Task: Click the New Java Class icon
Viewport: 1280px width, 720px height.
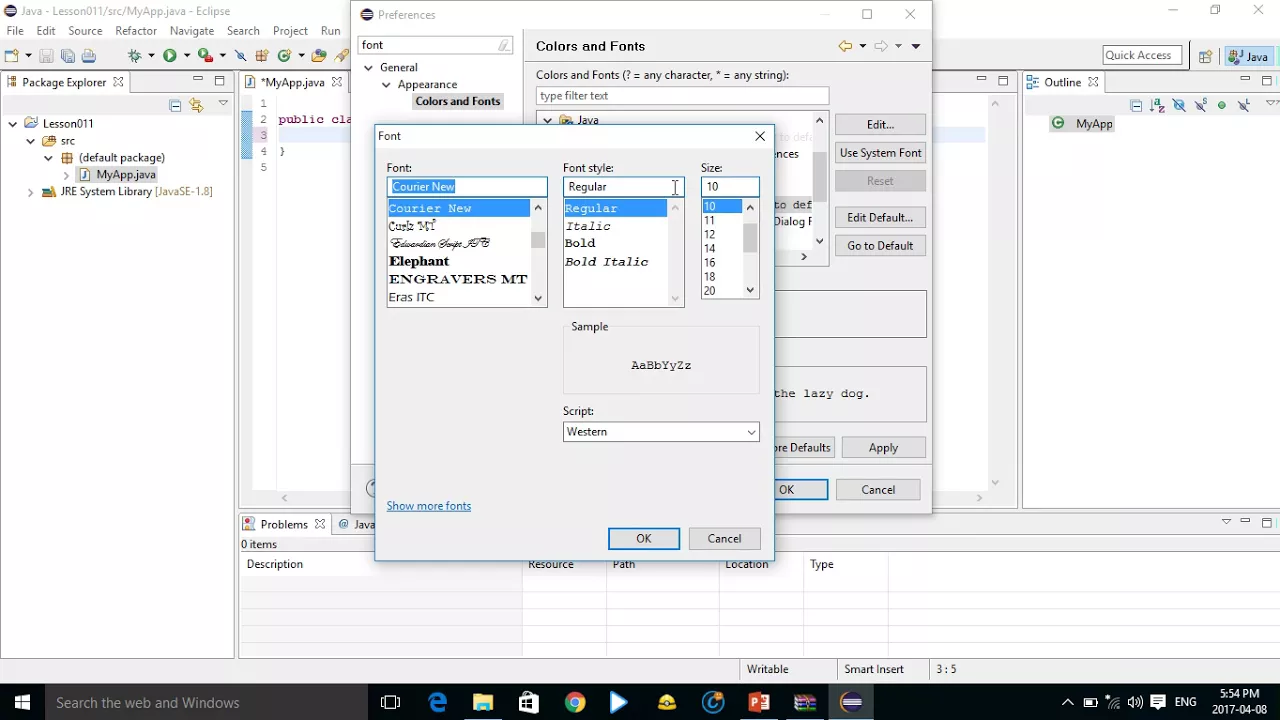Action: pyautogui.click(x=284, y=56)
